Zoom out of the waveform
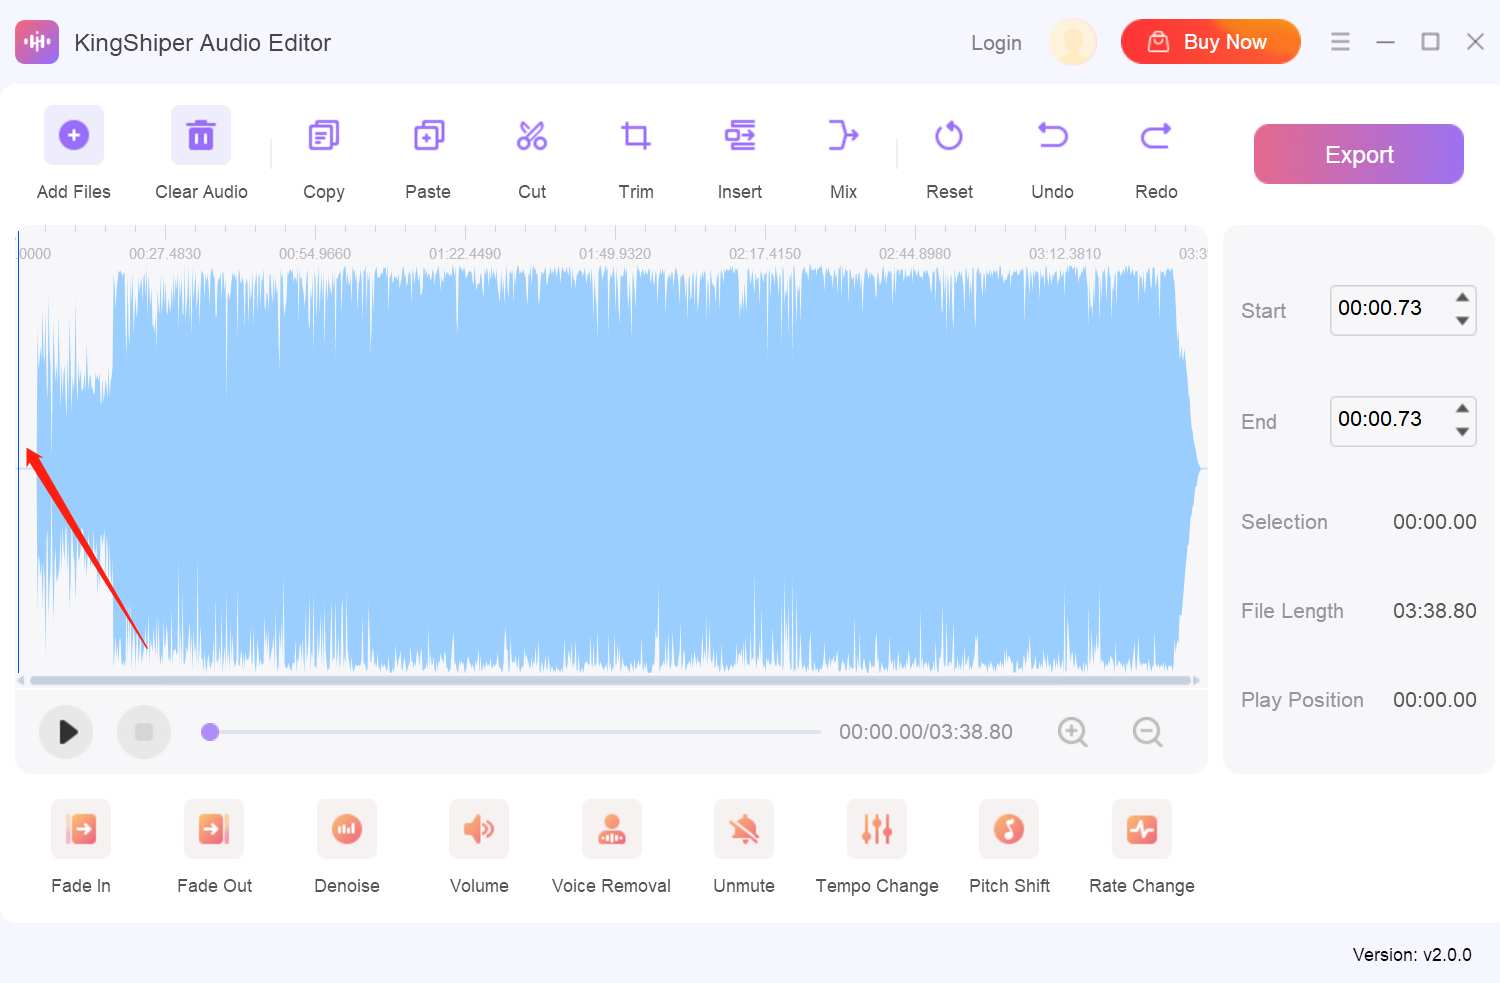The height and width of the screenshot is (983, 1500). click(1148, 732)
